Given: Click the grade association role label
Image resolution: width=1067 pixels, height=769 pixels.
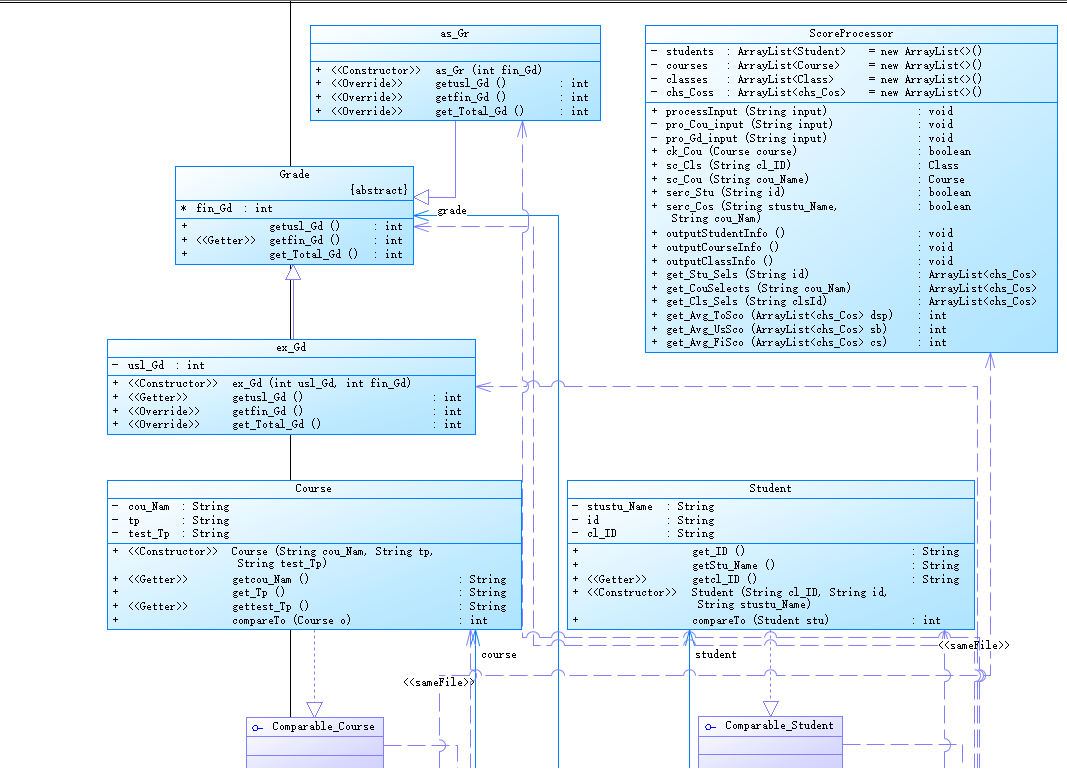Looking at the screenshot, I should 452,211.
